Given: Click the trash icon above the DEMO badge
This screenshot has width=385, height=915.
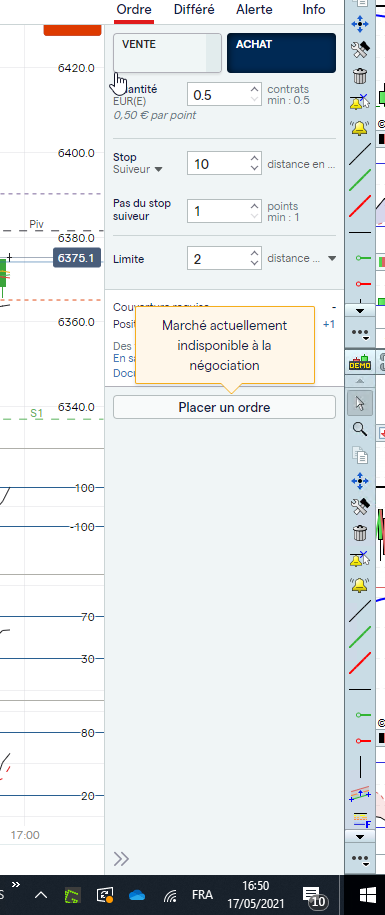Looking at the screenshot, I should click(360, 75).
